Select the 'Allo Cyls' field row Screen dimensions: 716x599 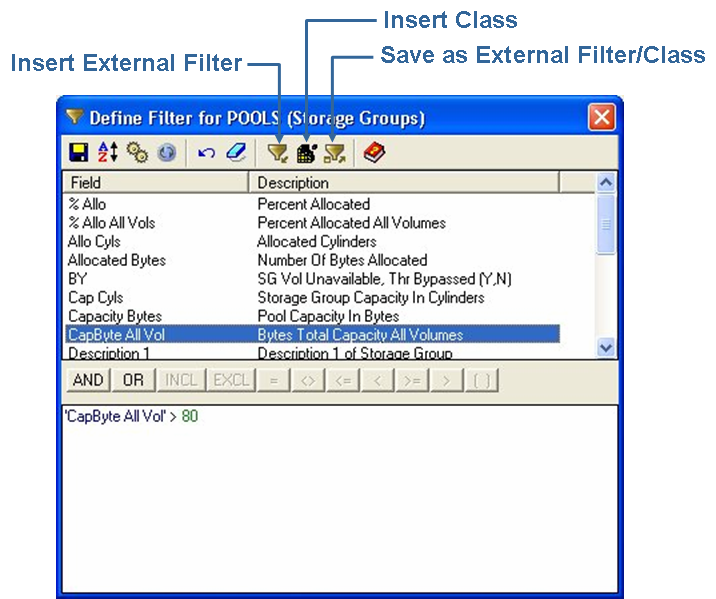pos(312,242)
